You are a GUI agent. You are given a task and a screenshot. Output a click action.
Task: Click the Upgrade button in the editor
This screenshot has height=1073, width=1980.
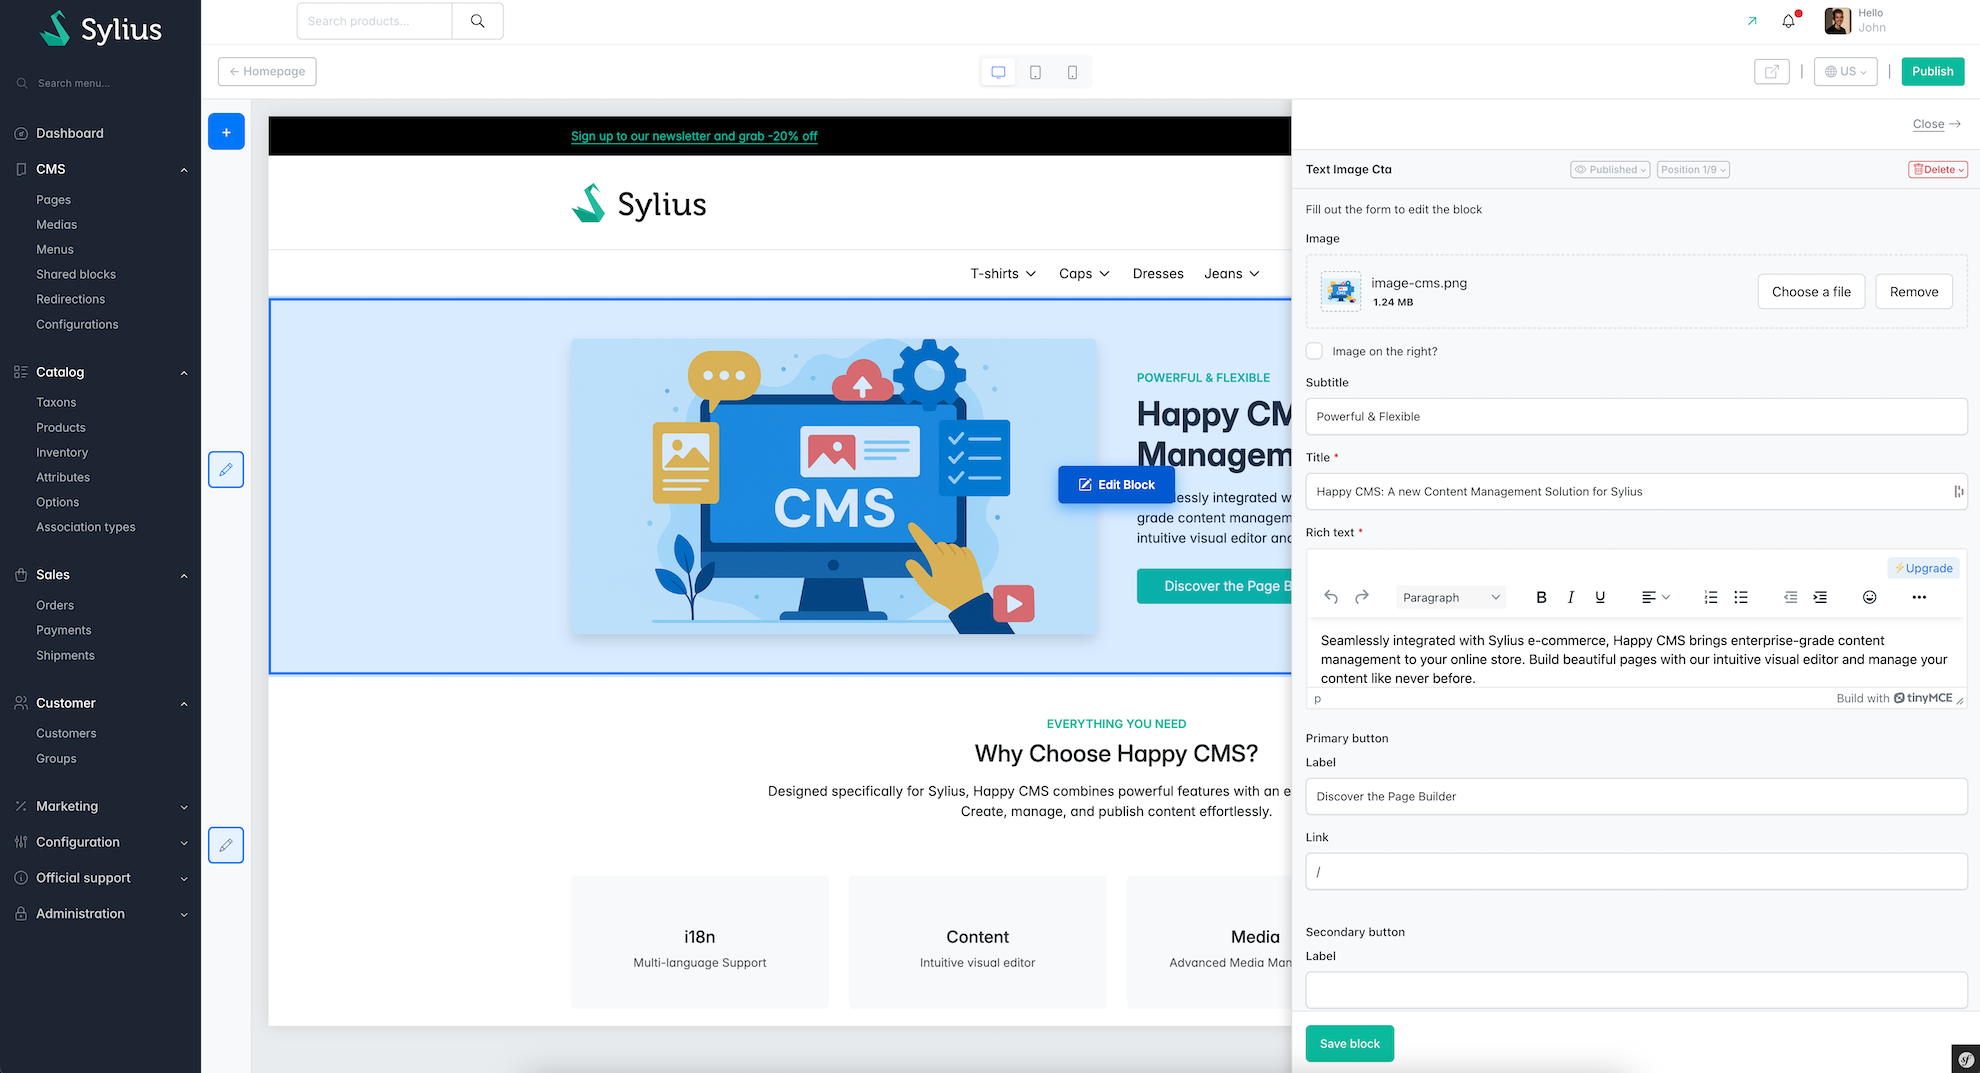coord(1923,568)
